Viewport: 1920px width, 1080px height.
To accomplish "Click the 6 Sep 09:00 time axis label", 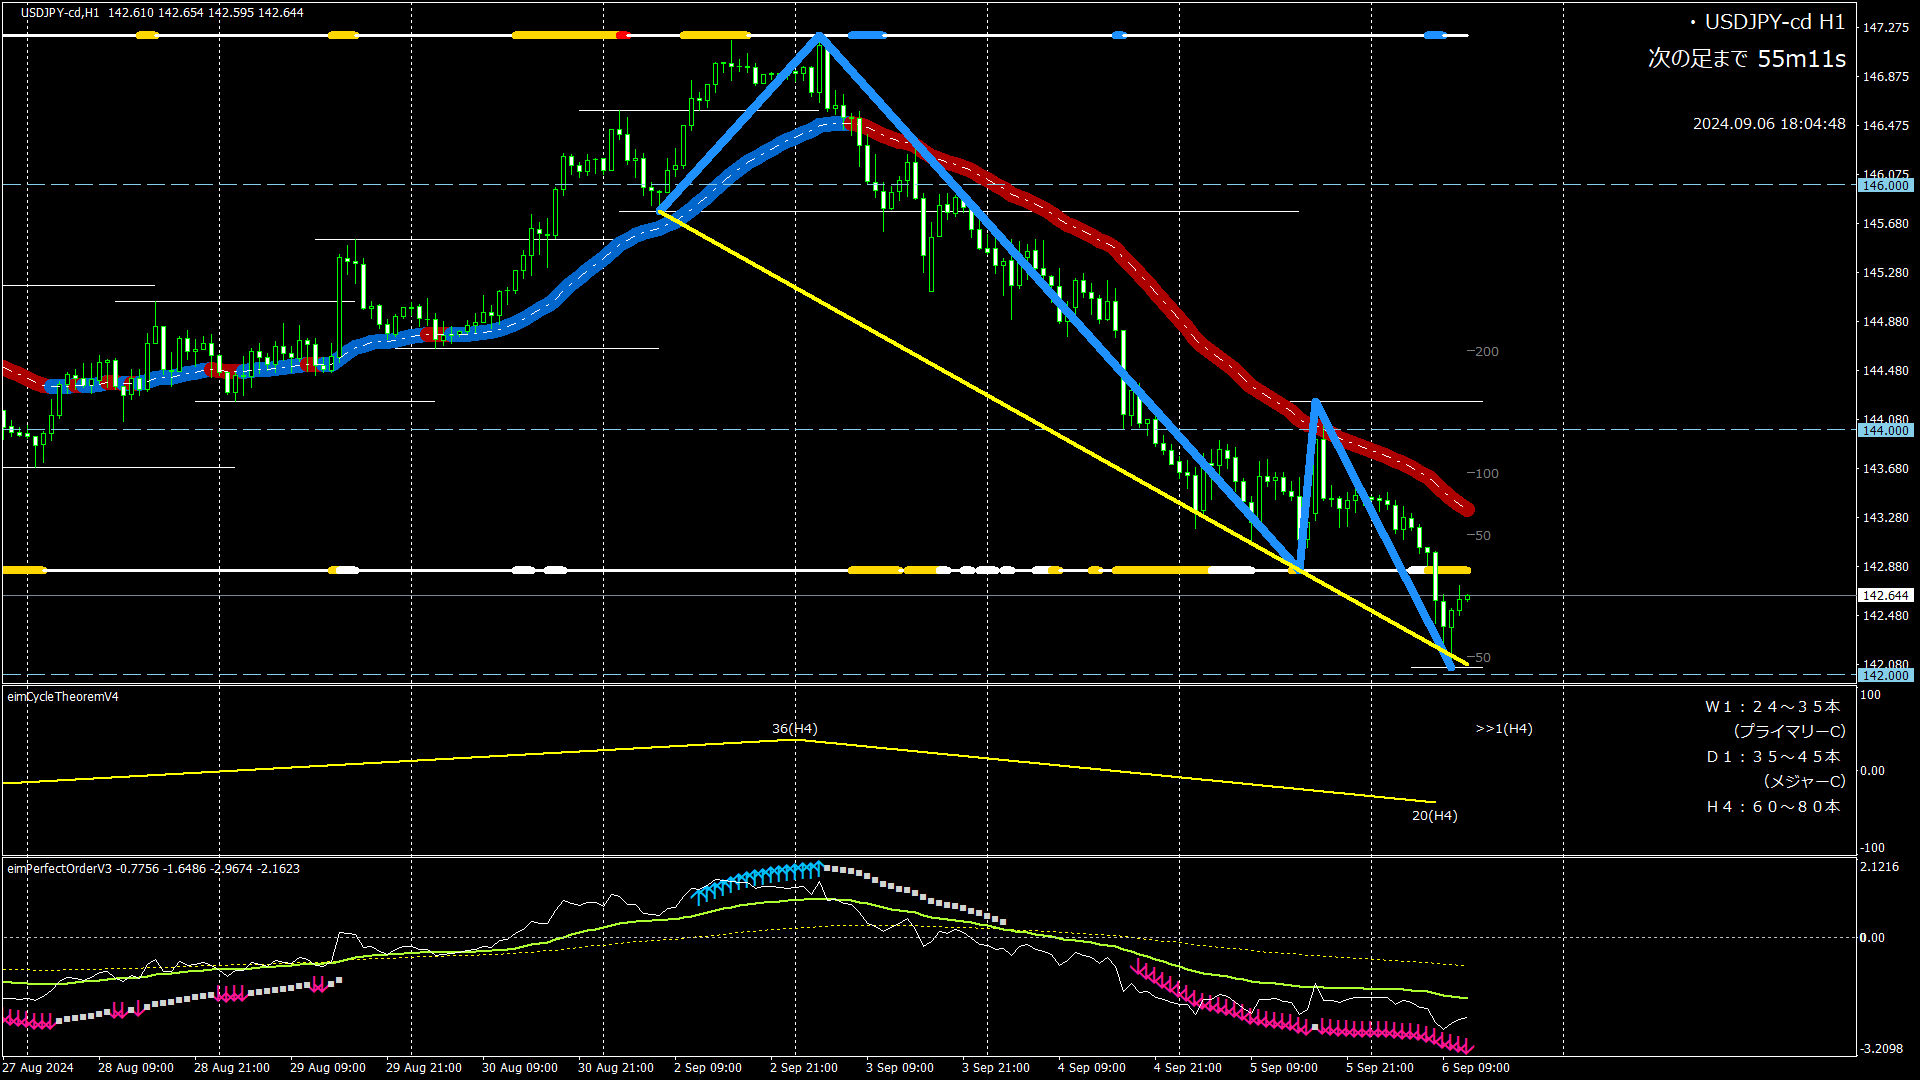I will pos(1475,1067).
